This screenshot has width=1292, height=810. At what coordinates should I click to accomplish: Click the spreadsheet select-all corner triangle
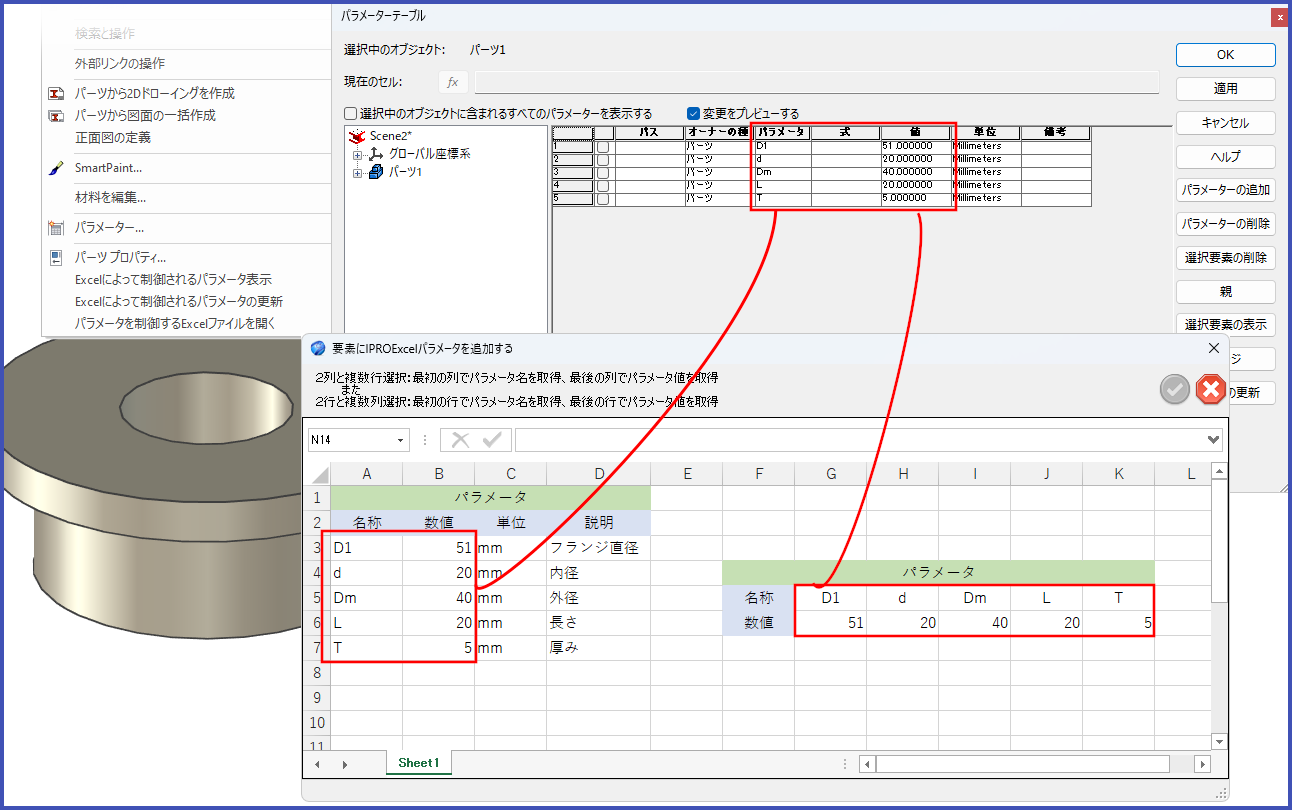(319, 474)
